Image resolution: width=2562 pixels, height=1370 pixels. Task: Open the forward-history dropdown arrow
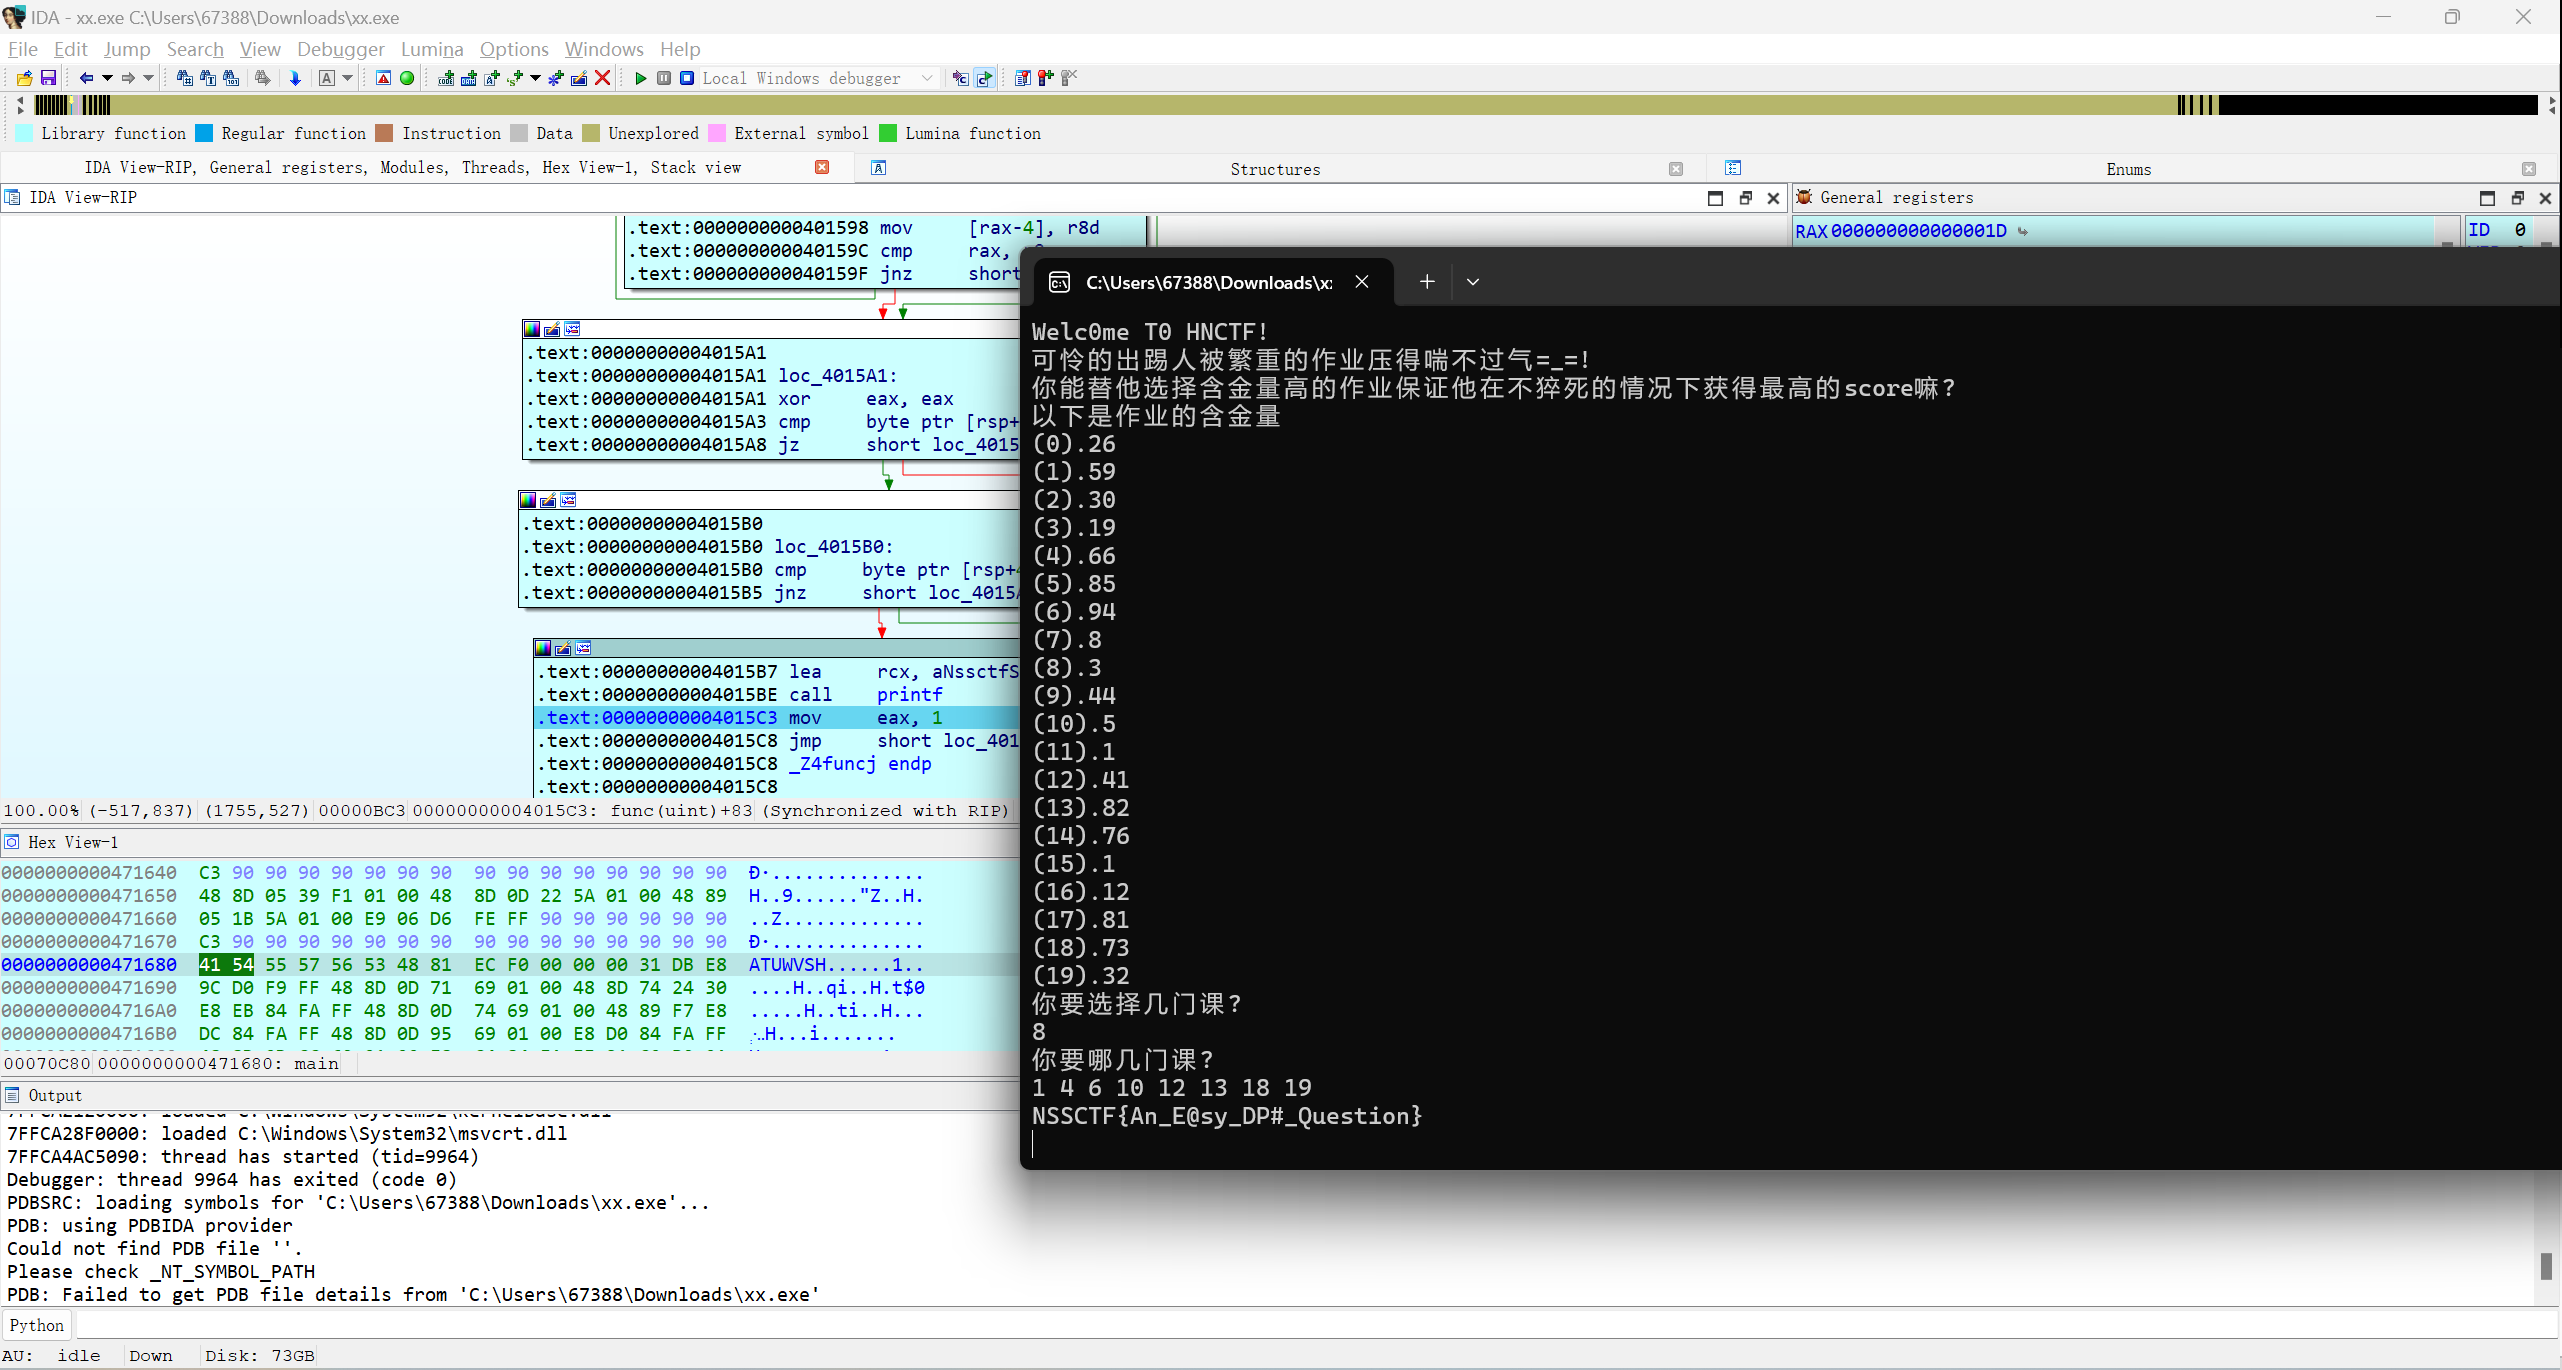pos(149,78)
